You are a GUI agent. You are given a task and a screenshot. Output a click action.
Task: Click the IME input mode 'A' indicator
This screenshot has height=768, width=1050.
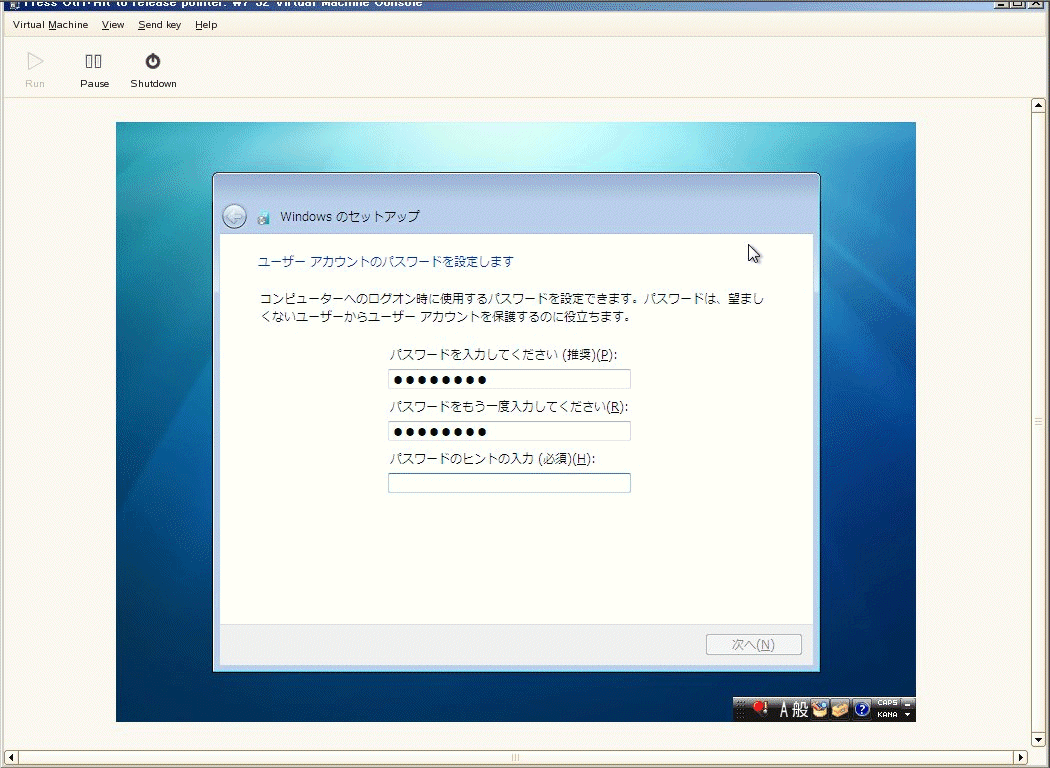pyautogui.click(x=783, y=709)
